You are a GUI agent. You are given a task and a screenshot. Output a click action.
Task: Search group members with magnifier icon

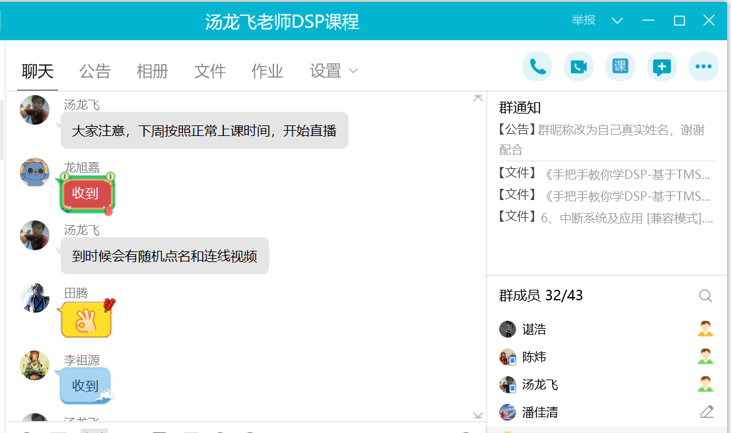[x=706, y=296]
